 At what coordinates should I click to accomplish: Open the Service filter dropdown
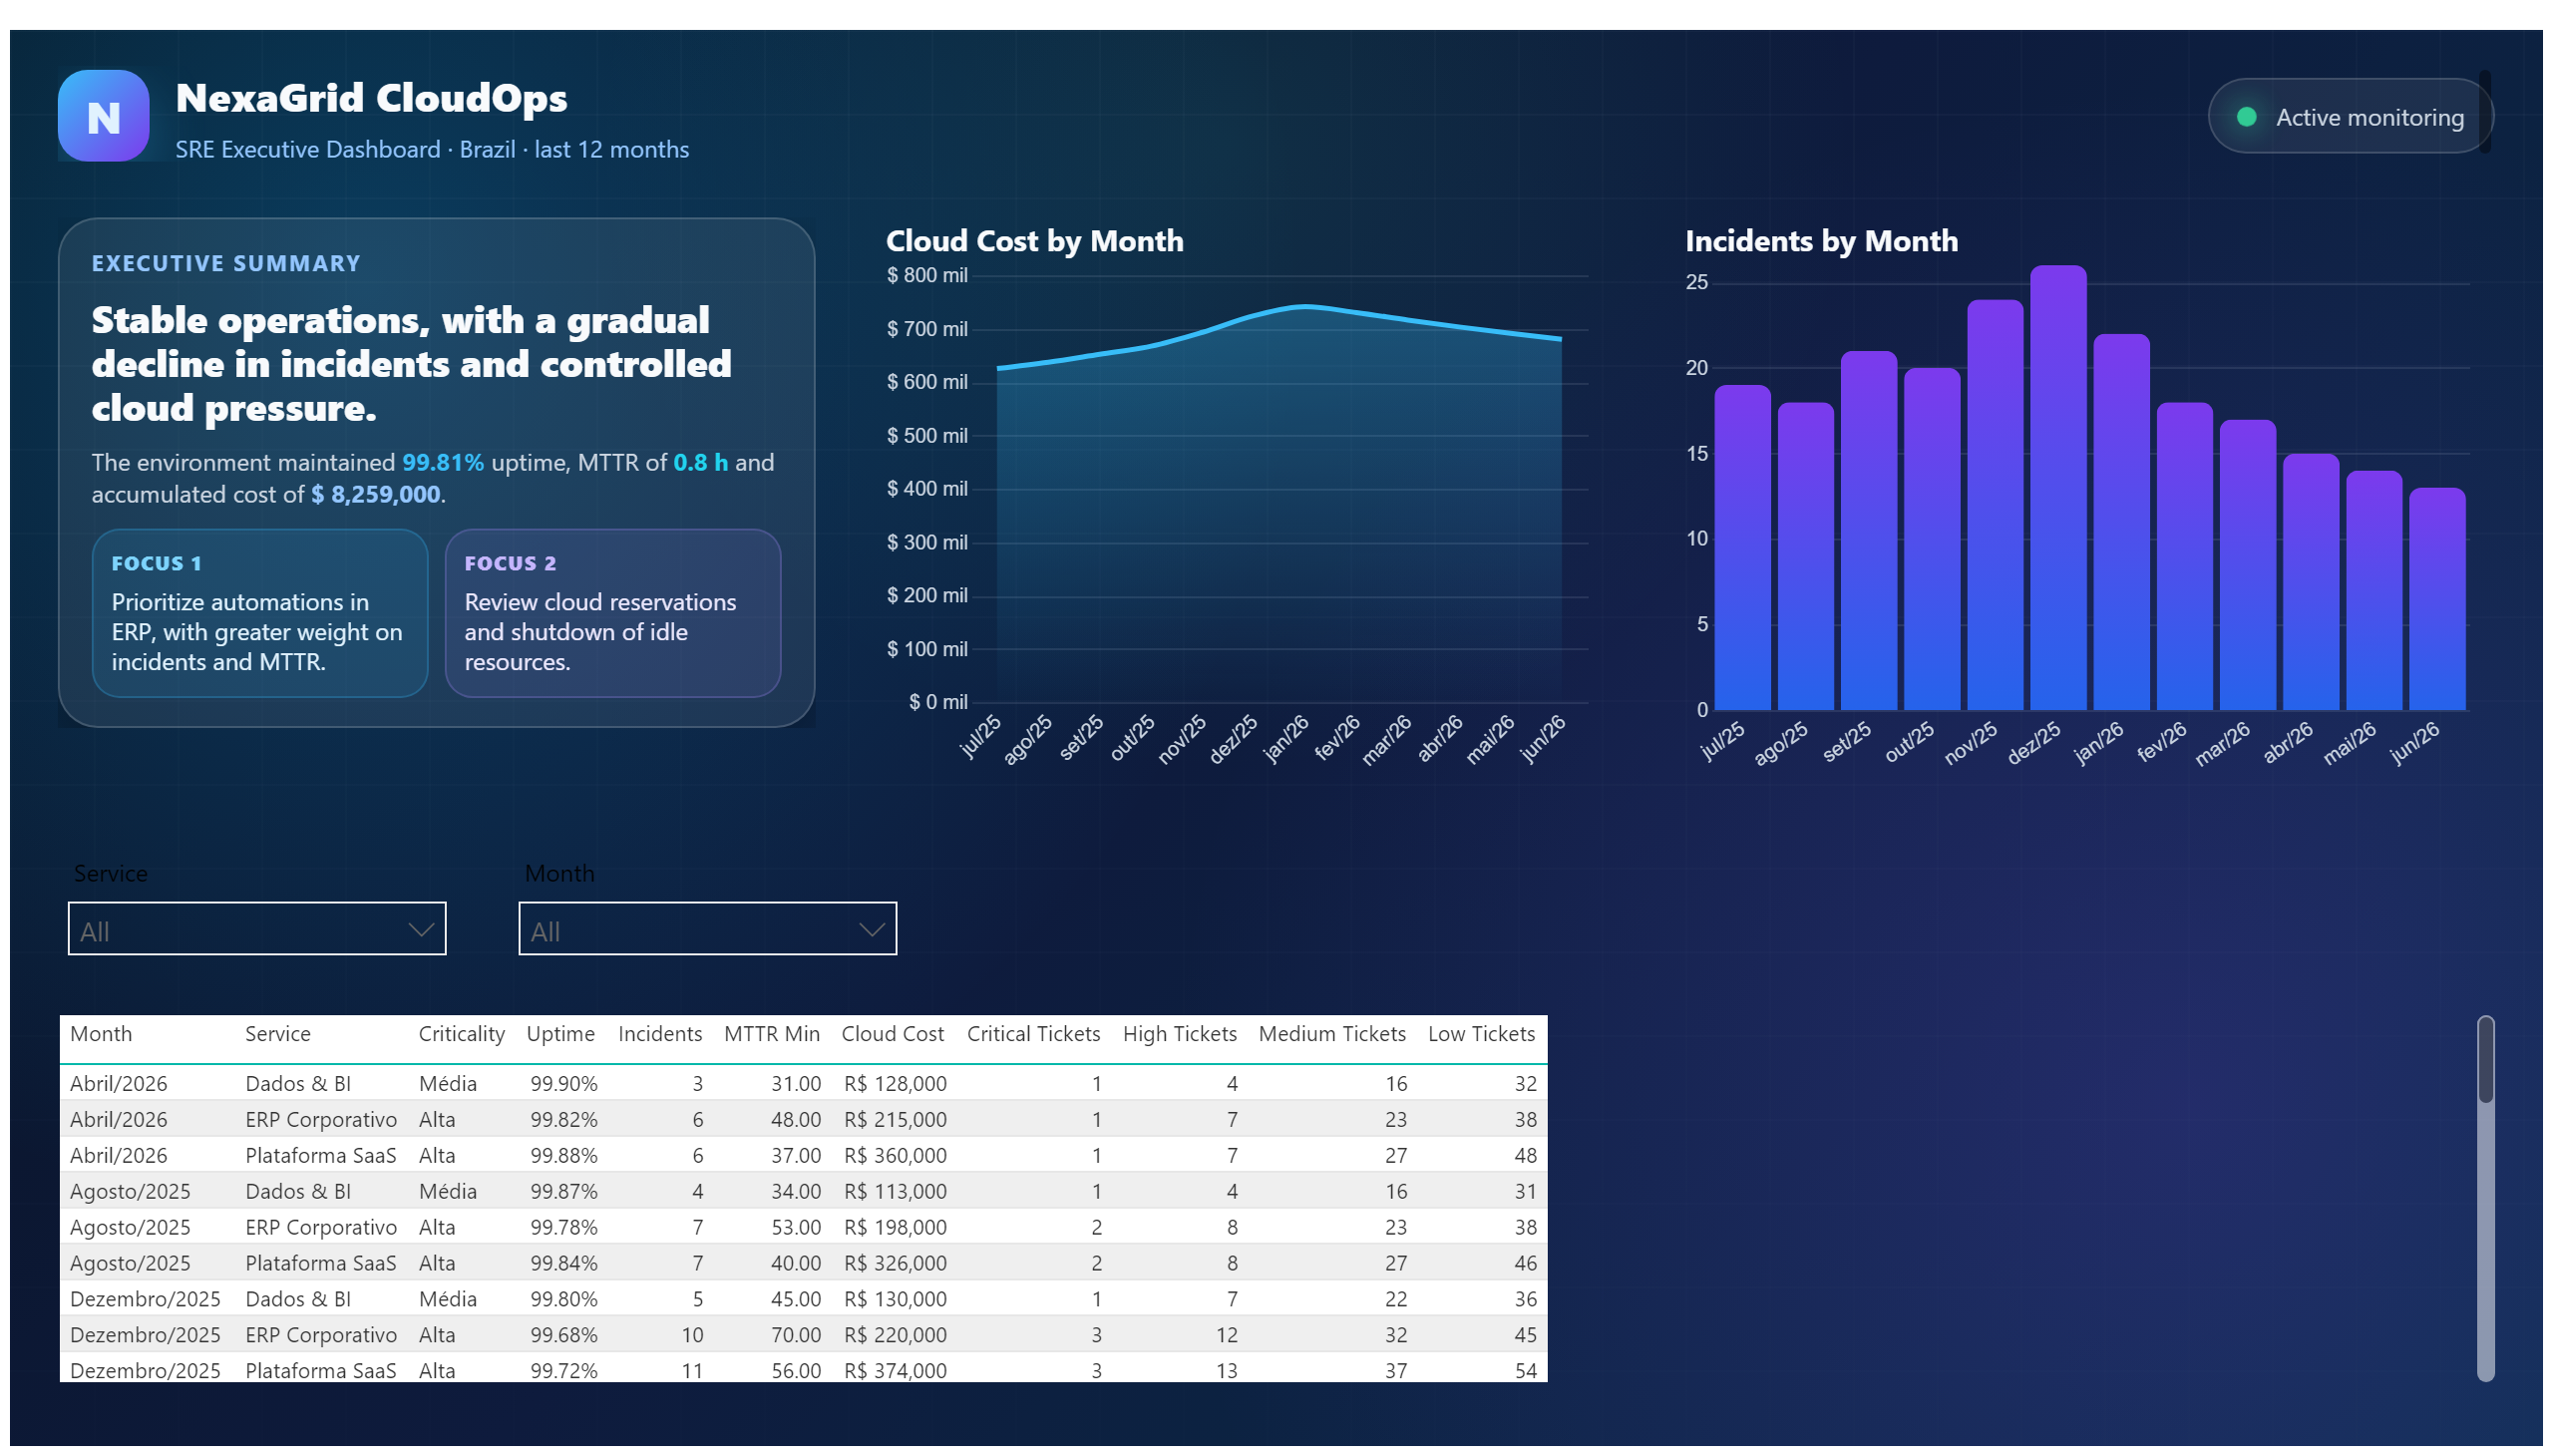[x=257, y=930]
